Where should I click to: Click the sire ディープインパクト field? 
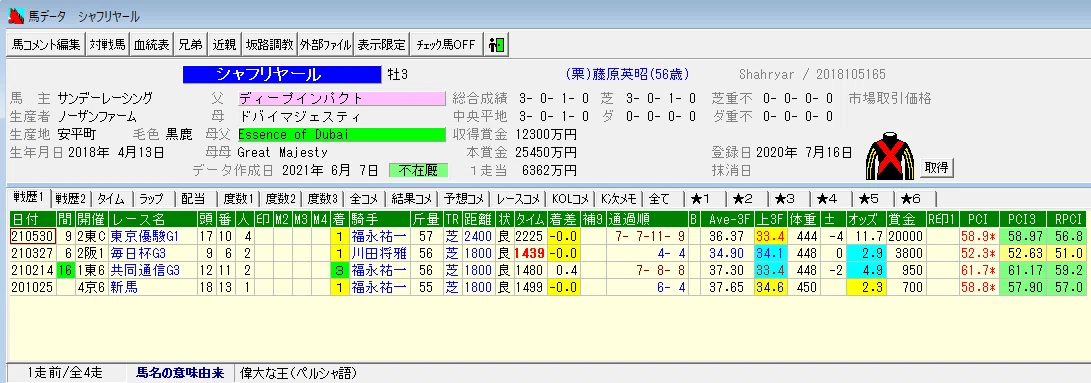pyautogui.click(x=341, y=98)
